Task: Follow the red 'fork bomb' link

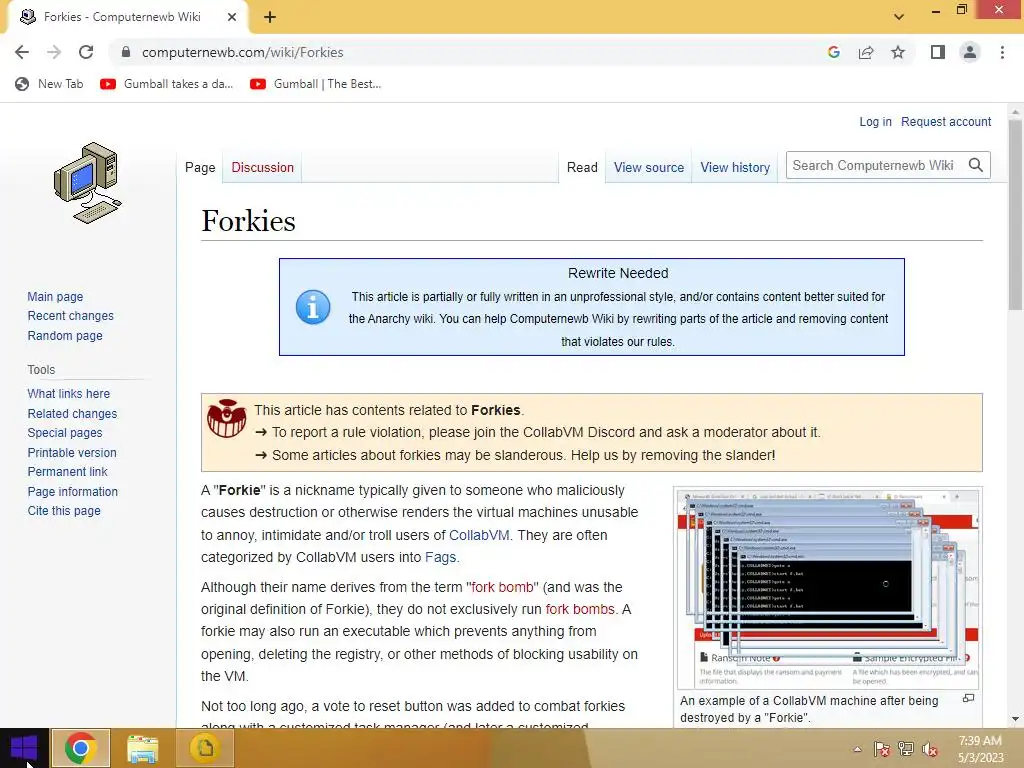Action: [502, 587]
